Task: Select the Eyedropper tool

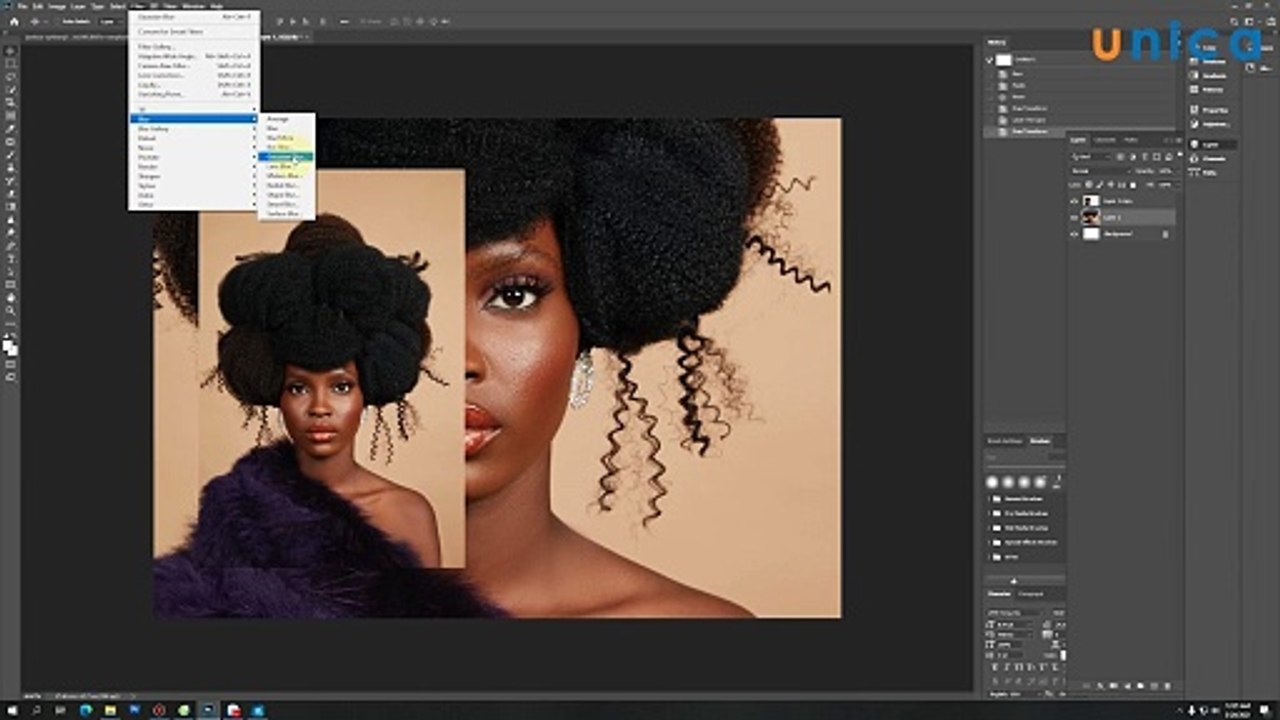Action: [x=11, y=128]
